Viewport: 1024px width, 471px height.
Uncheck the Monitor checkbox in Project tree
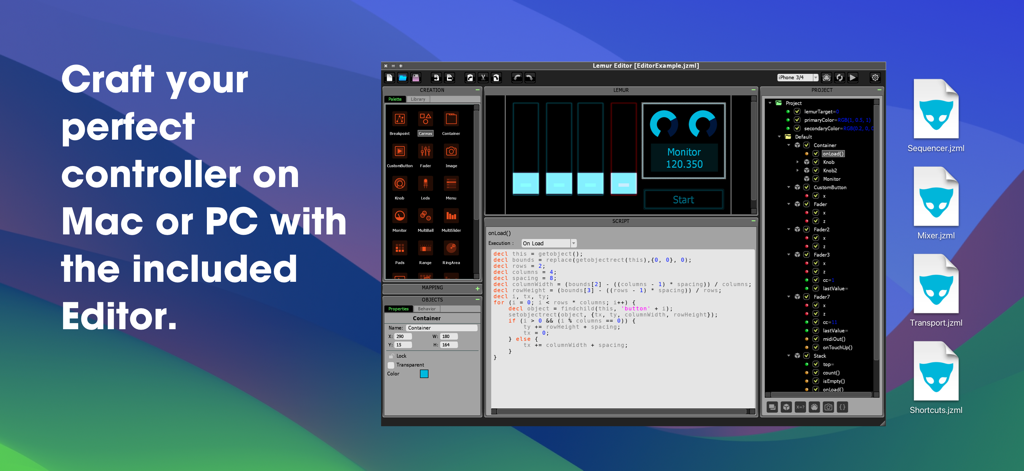tap(816, 179)
